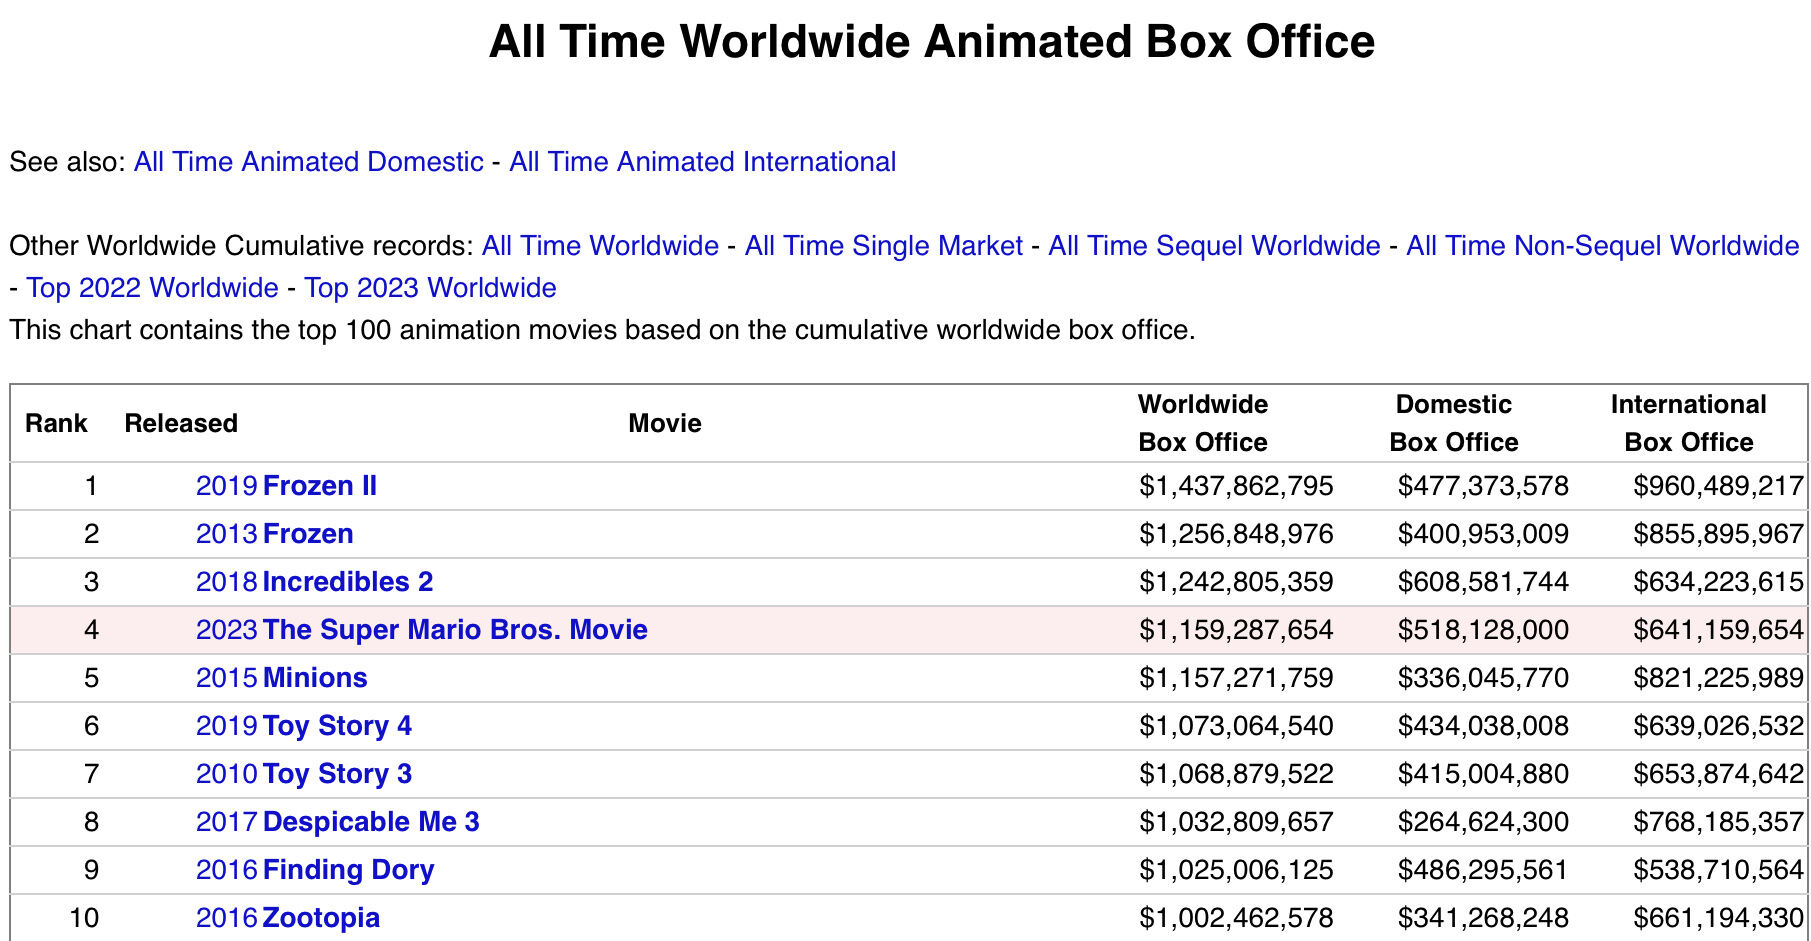Click the 2013 release year beside Frozen
The width and height of the screenshot is (1811, 941).
tap(226, 534)
